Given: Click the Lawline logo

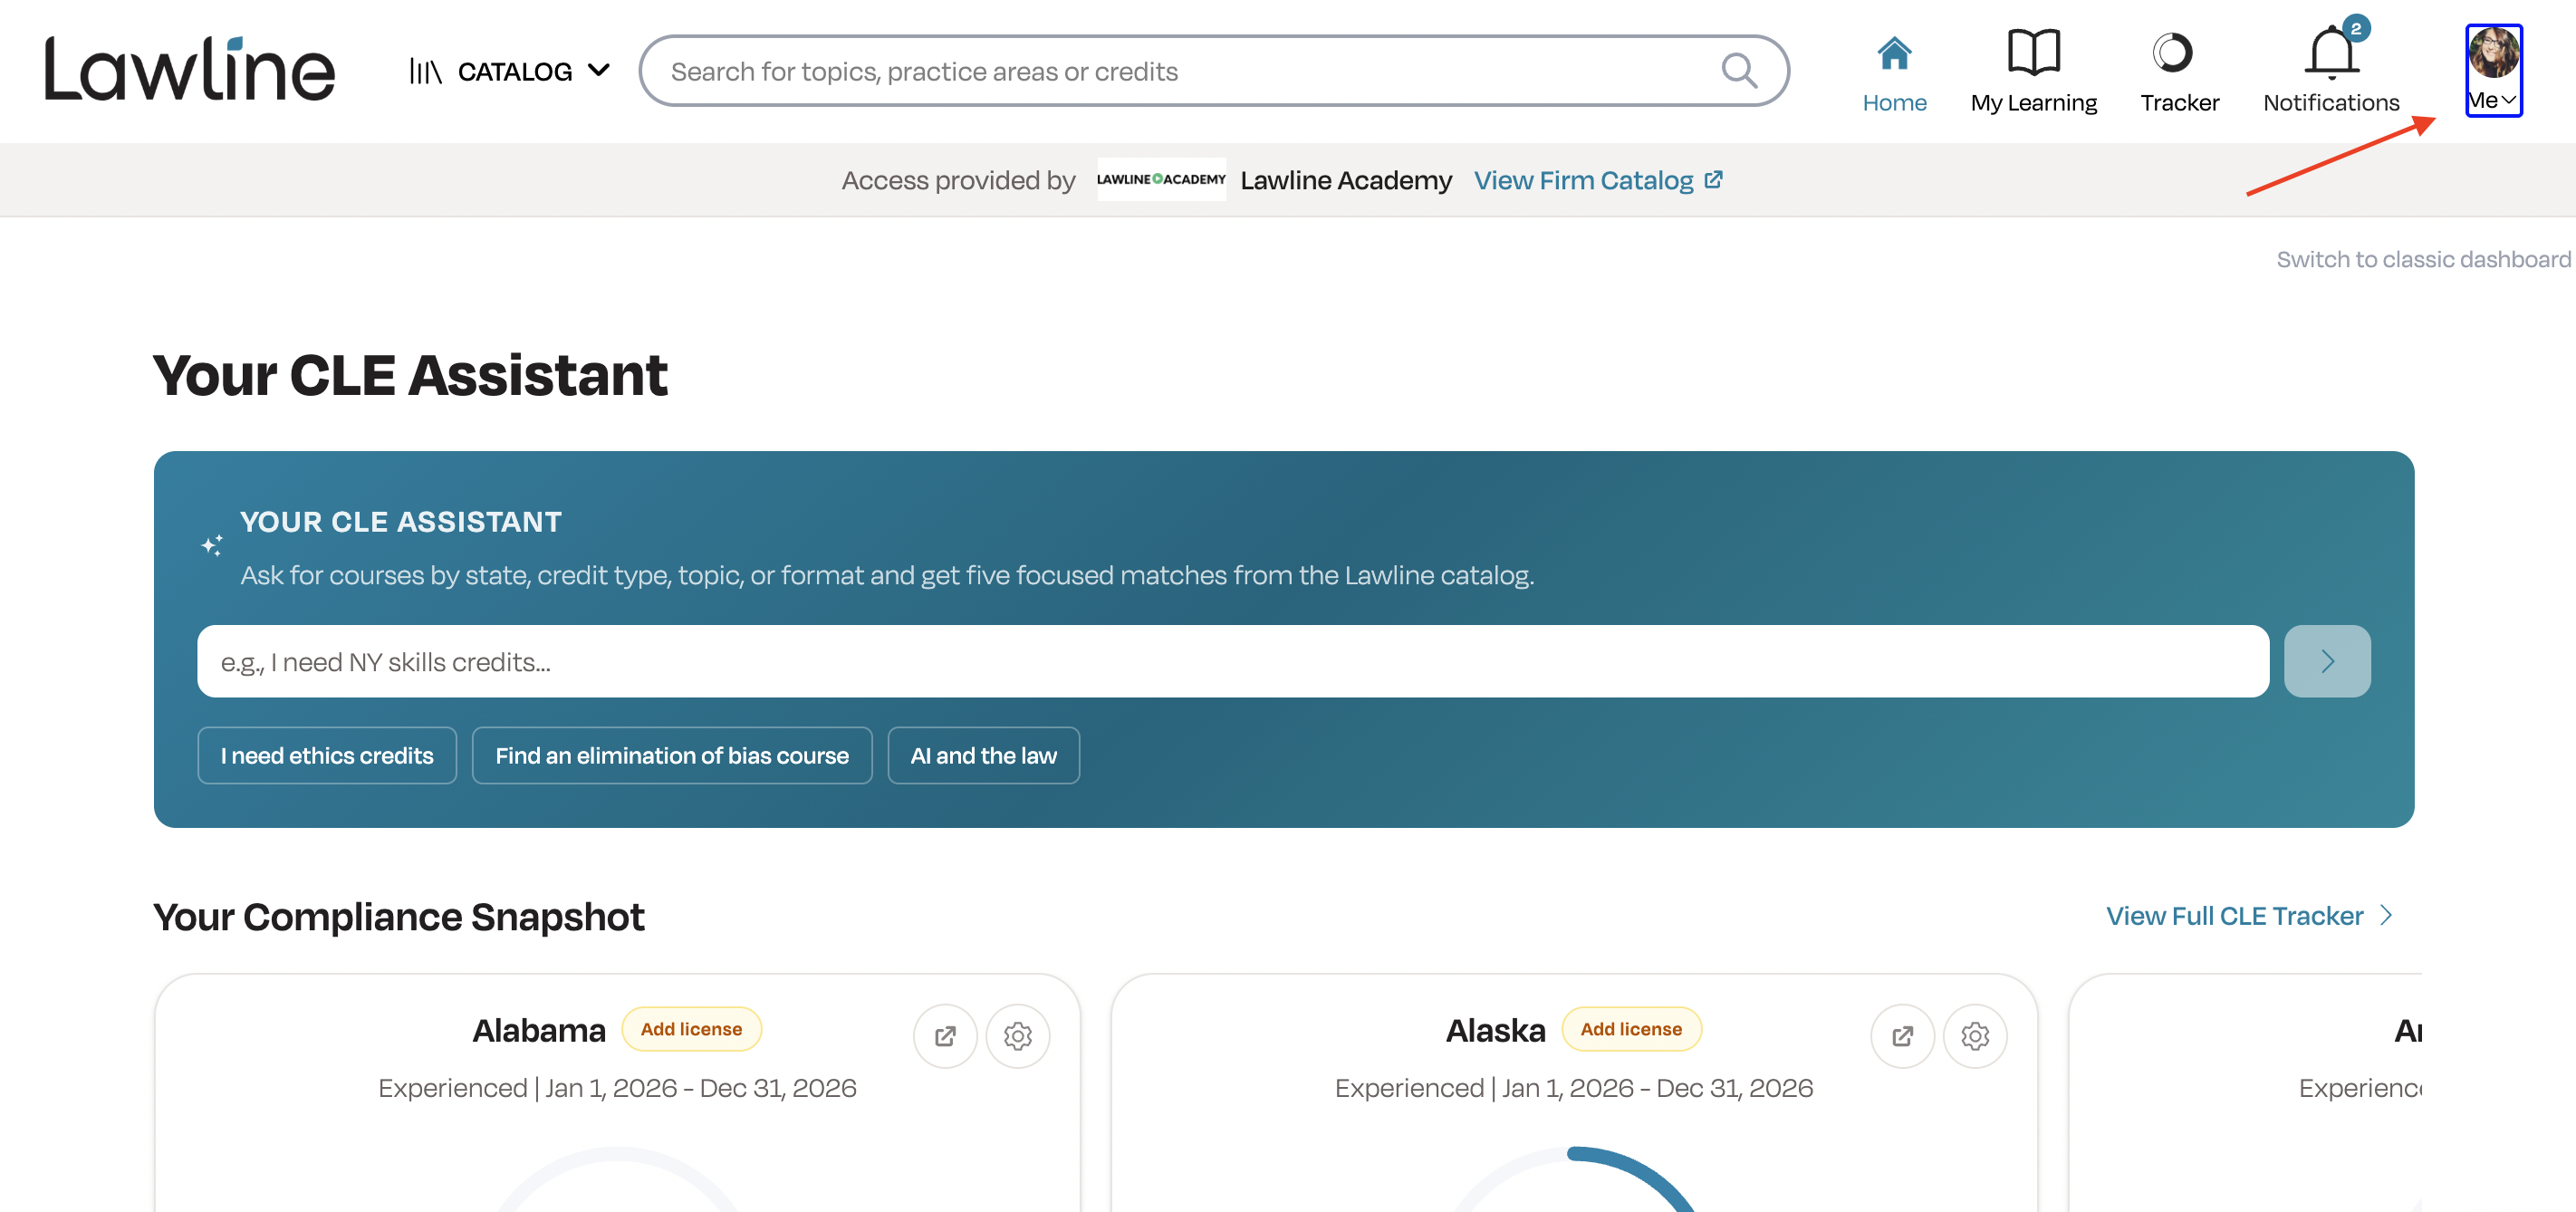Looking at the screenshot, I should (x=189, y=69).
